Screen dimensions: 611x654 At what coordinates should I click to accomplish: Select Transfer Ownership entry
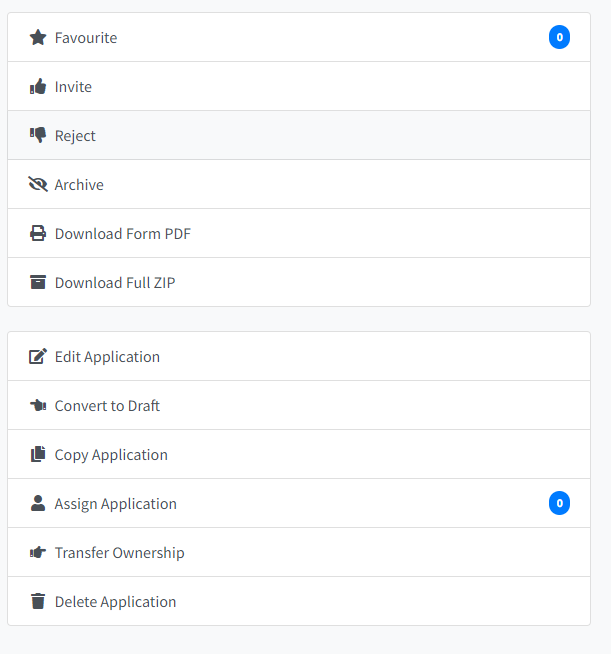(299, 552)
